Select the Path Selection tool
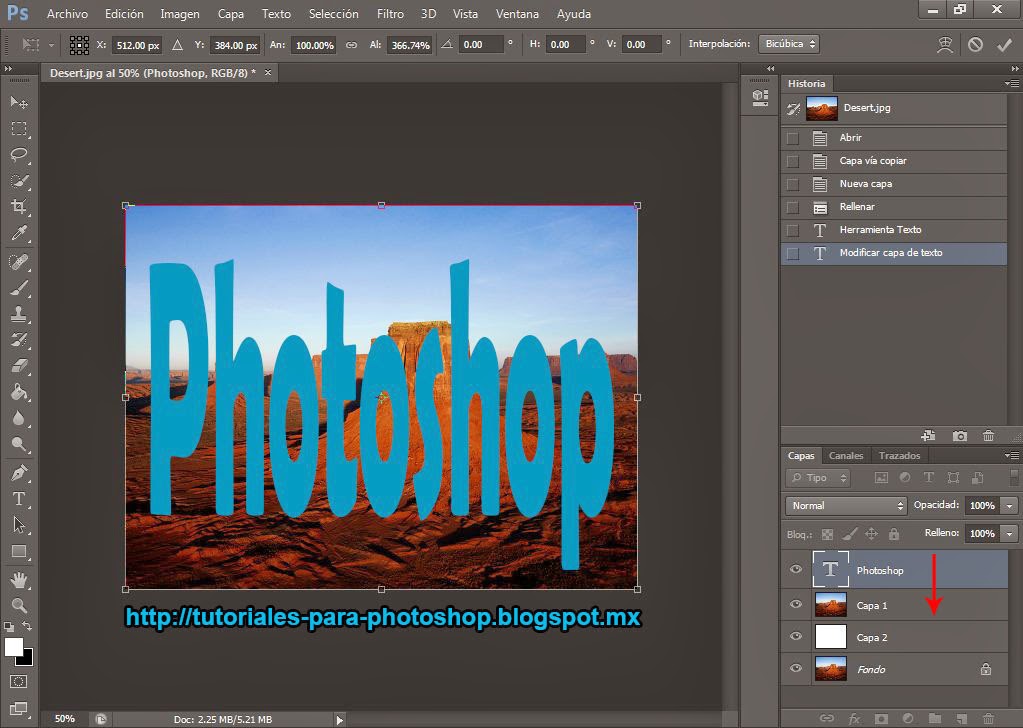Viewport: 1023px width, 728px height. click(19, 524)
